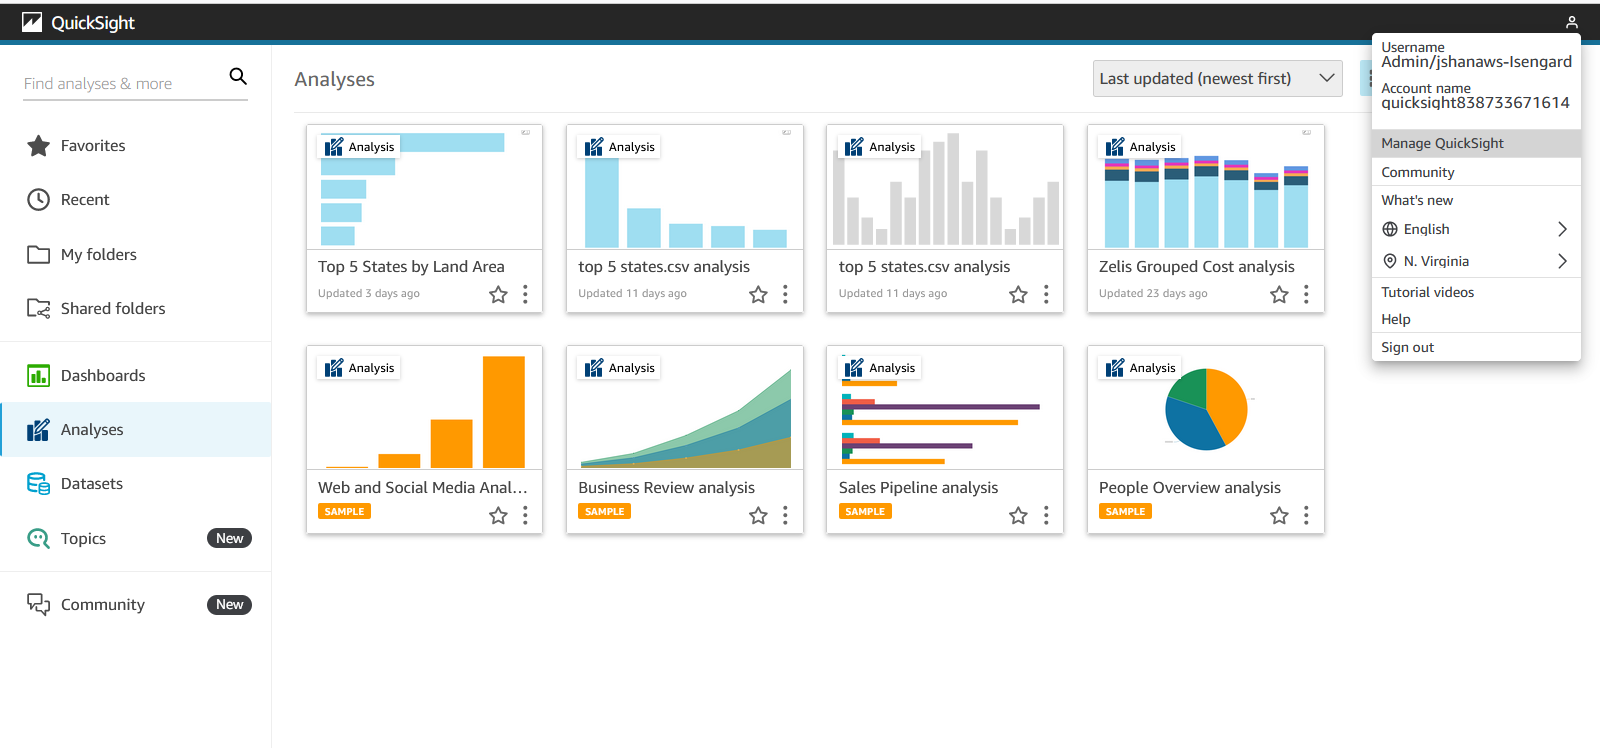Open My folders
The width and height of the screenshot is (1600, 748).
pos(136,254)
